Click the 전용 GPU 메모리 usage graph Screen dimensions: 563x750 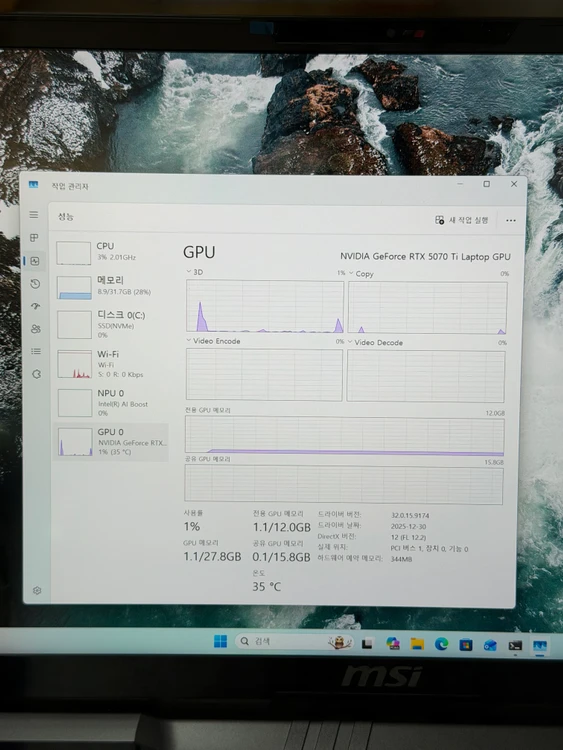344,436
